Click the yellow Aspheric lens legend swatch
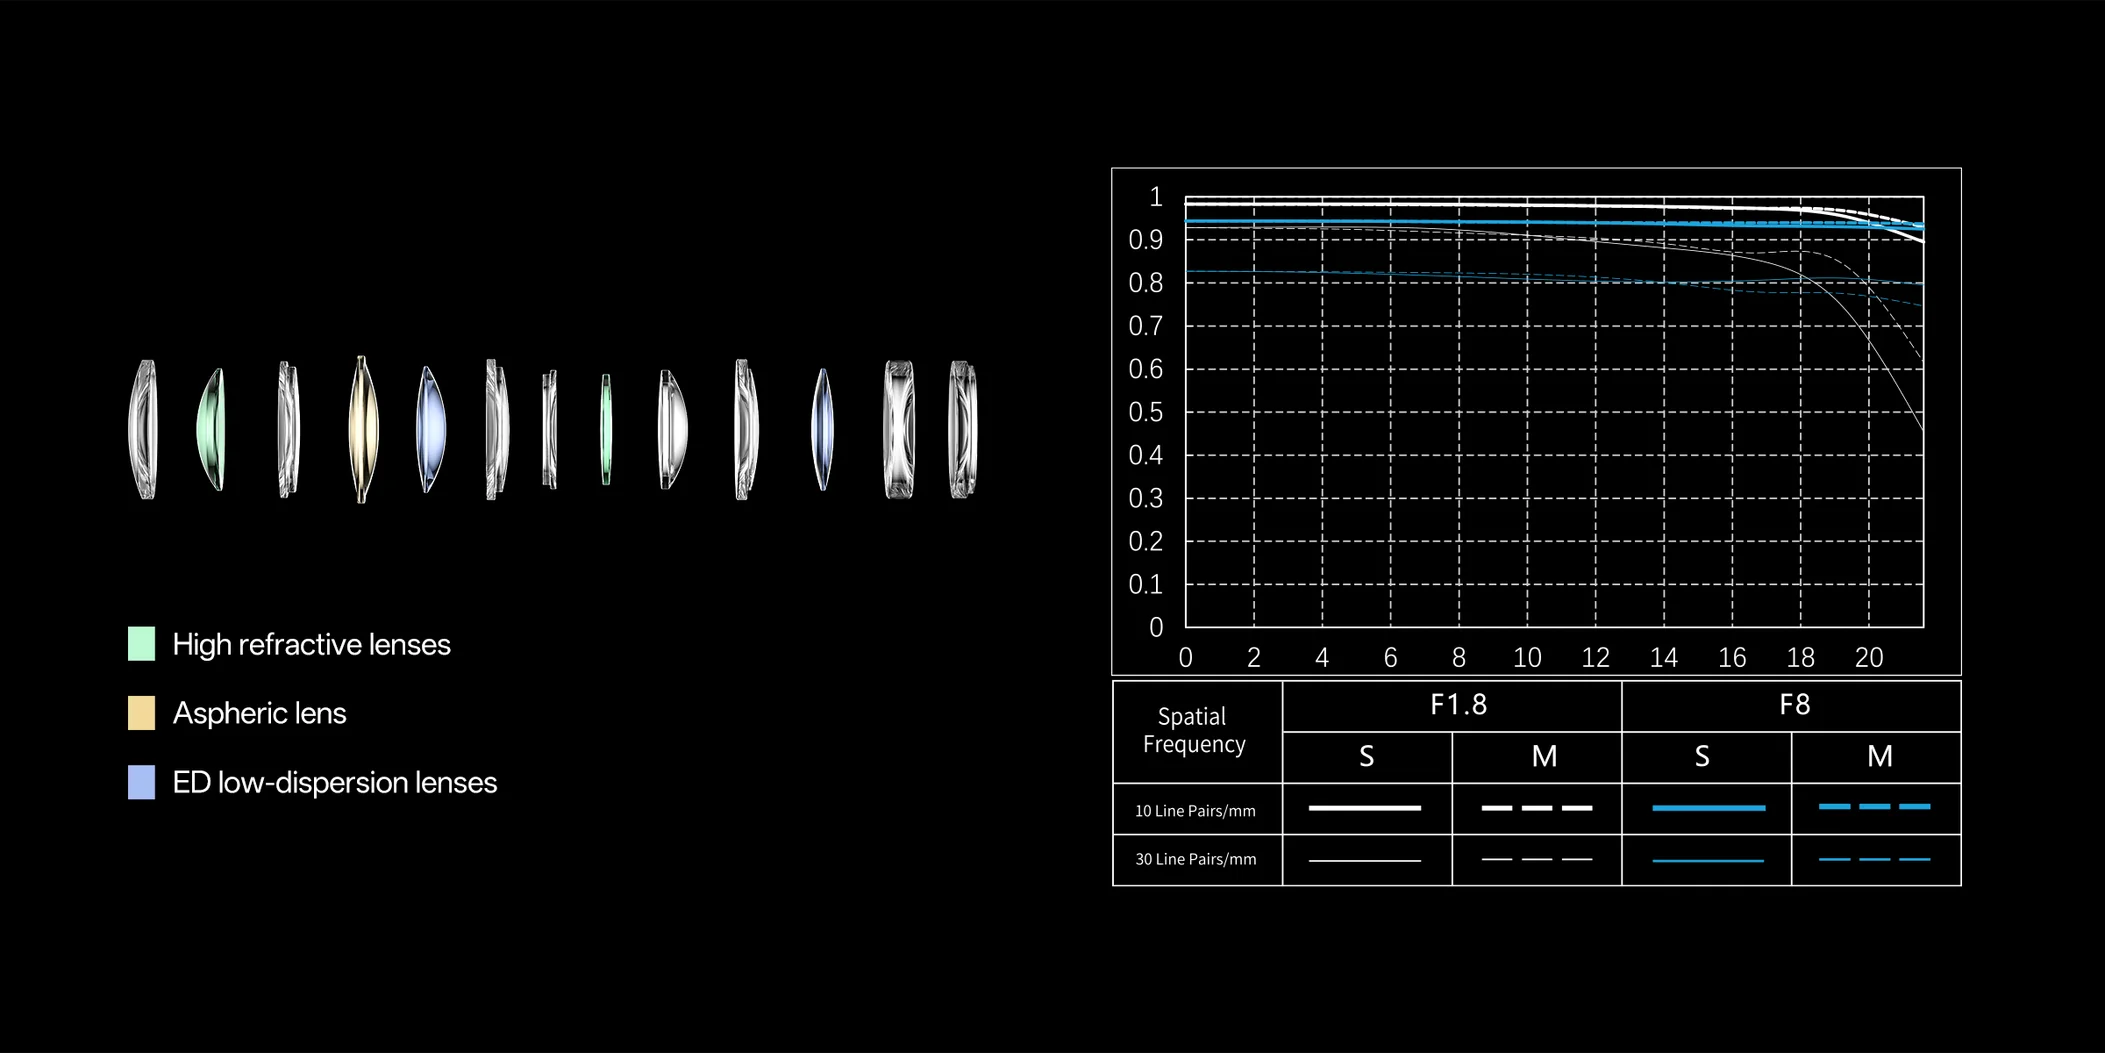Screen dimensions: 2105x1053 142,713
